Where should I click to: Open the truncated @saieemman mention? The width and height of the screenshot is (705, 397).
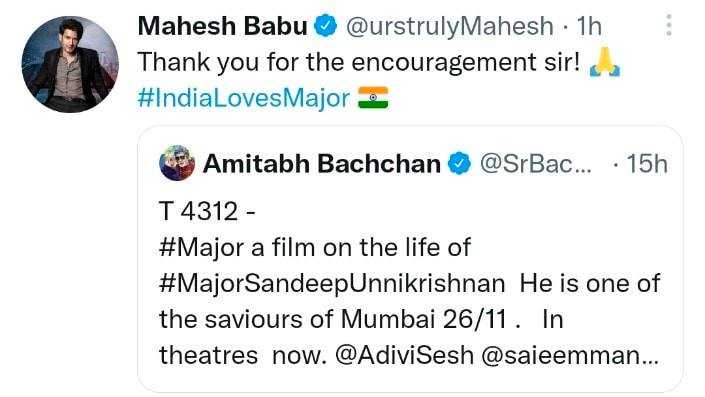pyautogui.click(x=570, y=355)
